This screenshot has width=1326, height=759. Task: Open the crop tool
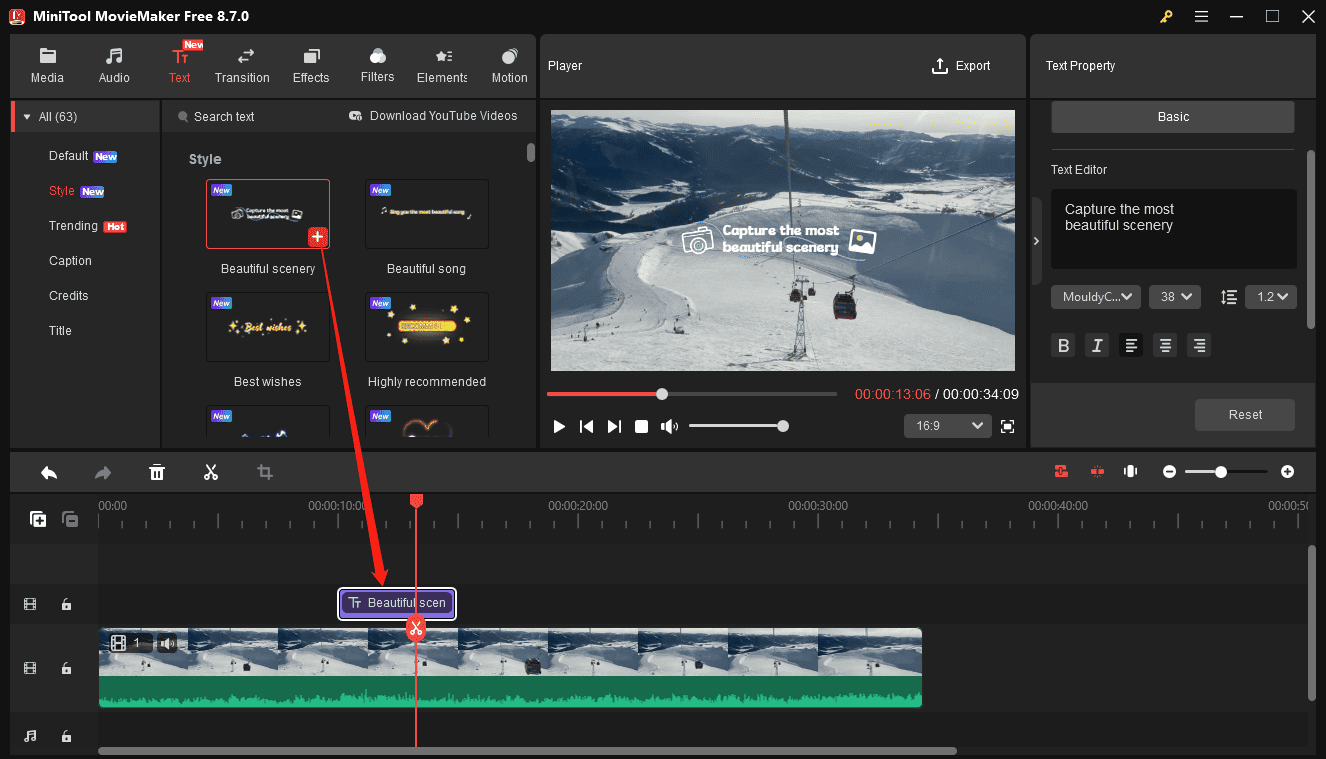265,472
